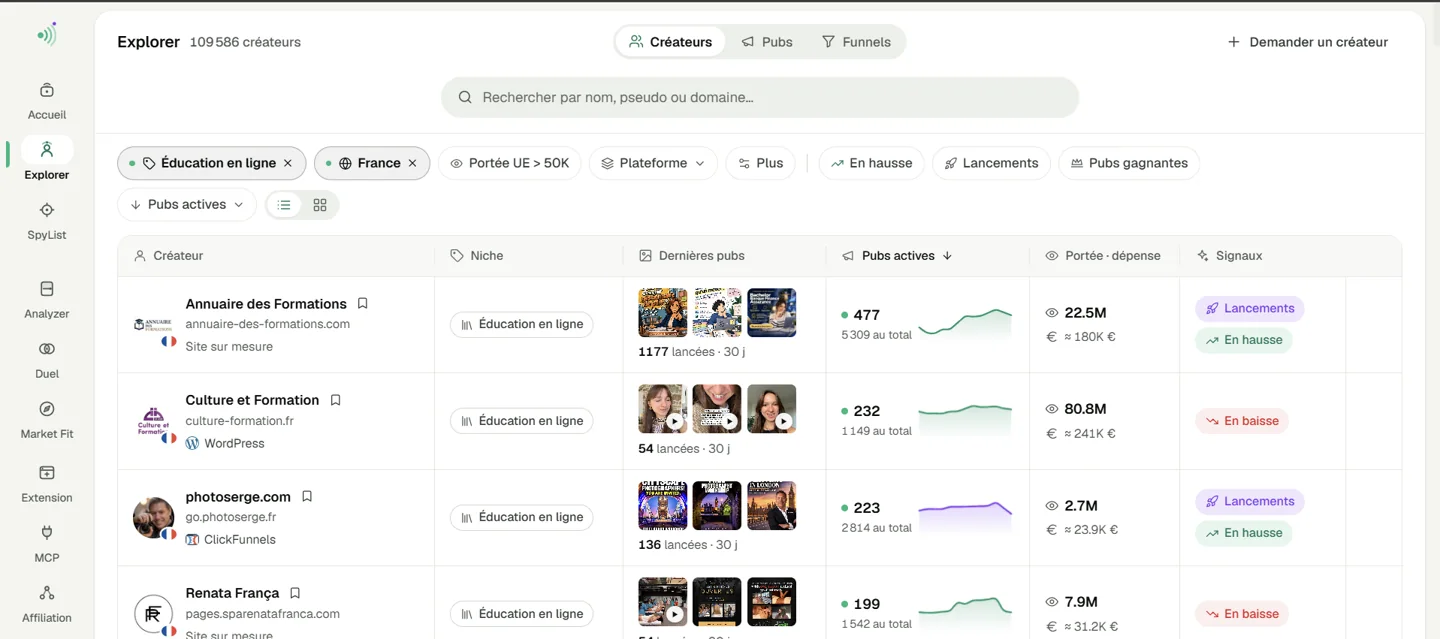1440x639 pixels.
Task: Open first ad thumbnail of Renata França
Action: 663,602
